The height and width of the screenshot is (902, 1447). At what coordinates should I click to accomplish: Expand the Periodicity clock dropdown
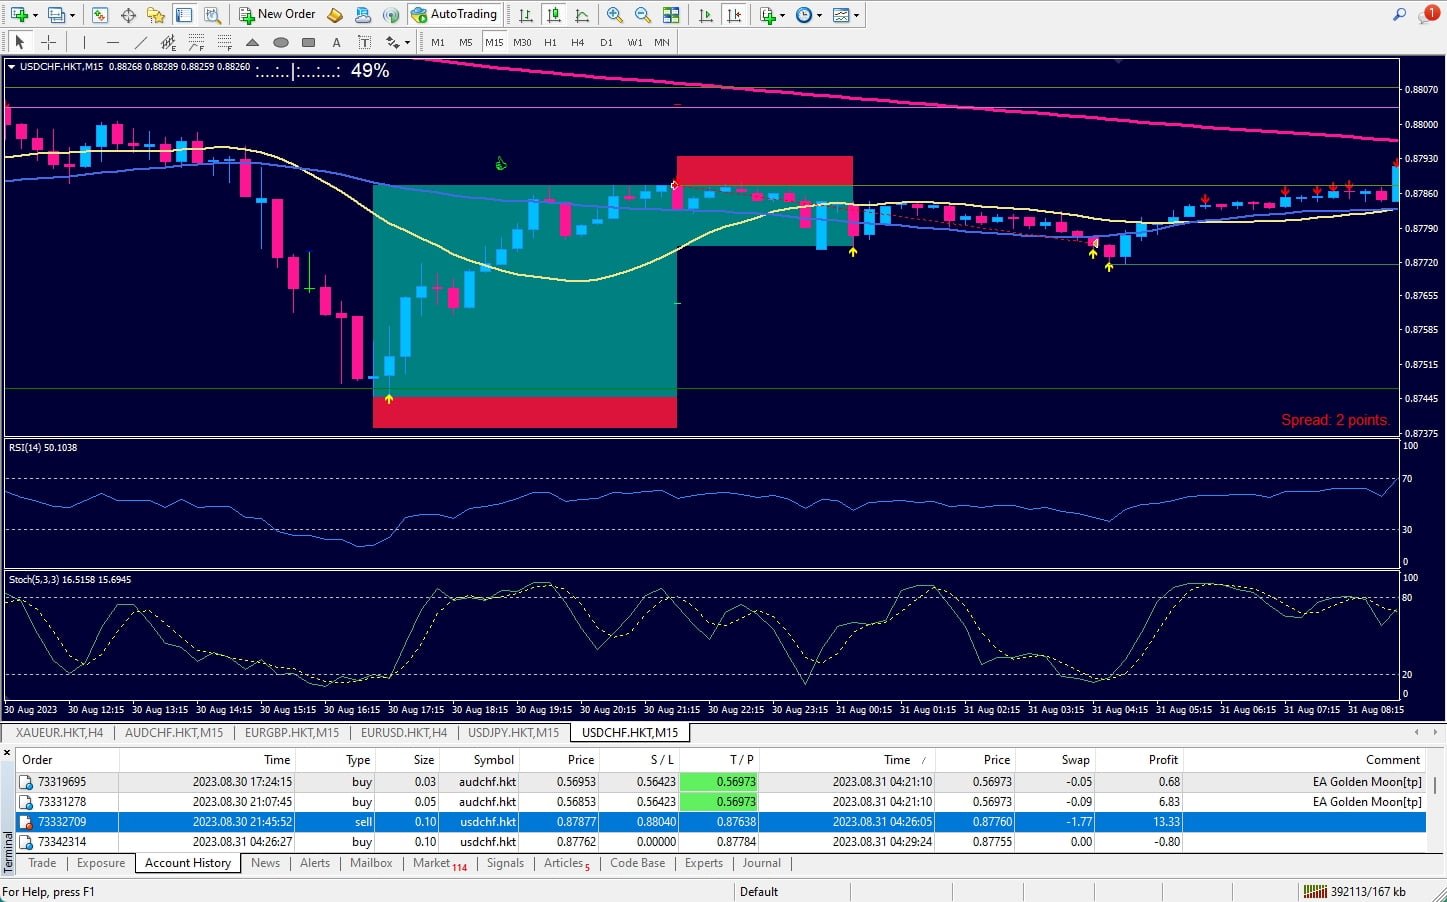819,15
